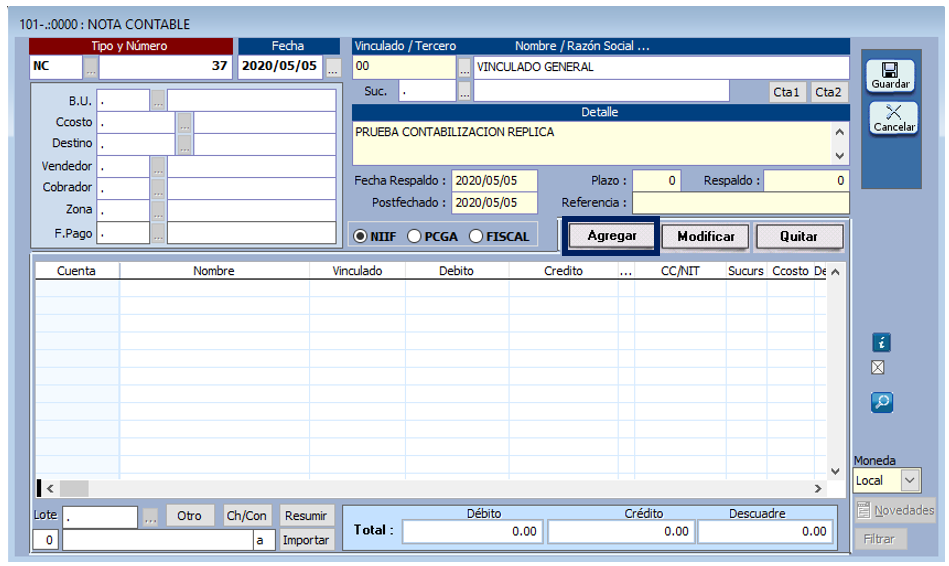Click the Credito column header
Image resolution: width=949 pixels, height=566 pixels.
[x=563, y=271]
